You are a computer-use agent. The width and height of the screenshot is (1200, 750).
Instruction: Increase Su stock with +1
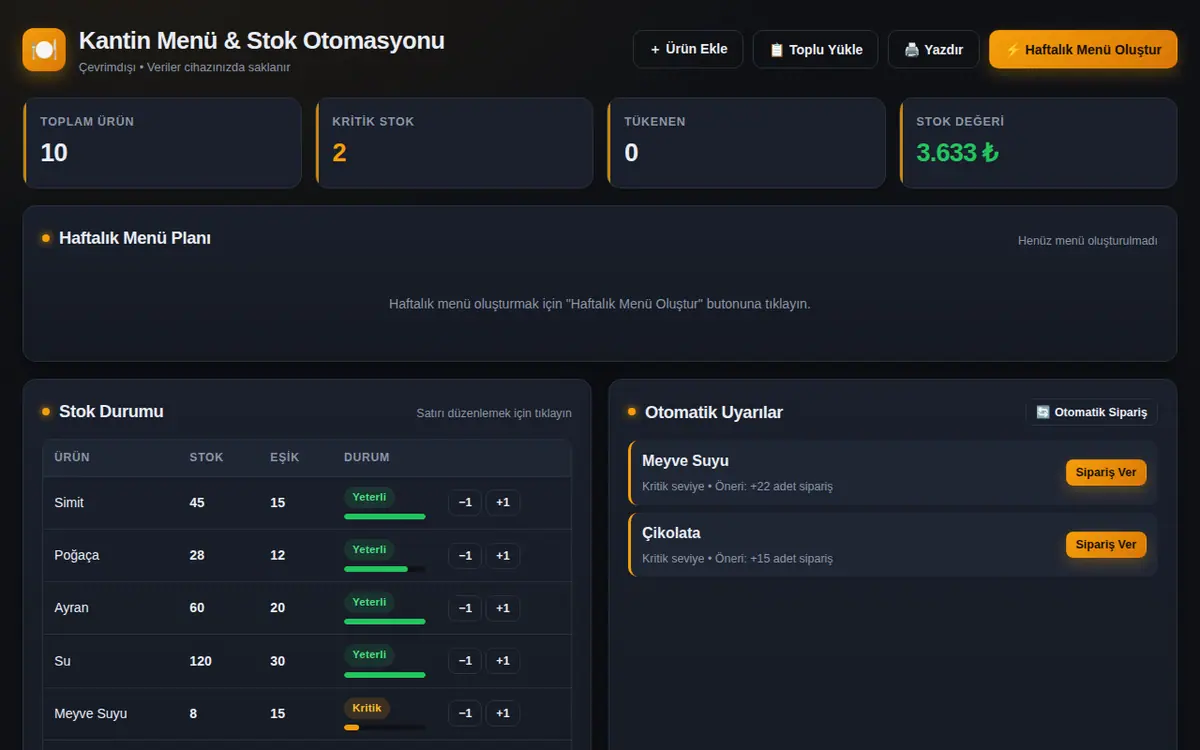(503, 661)
